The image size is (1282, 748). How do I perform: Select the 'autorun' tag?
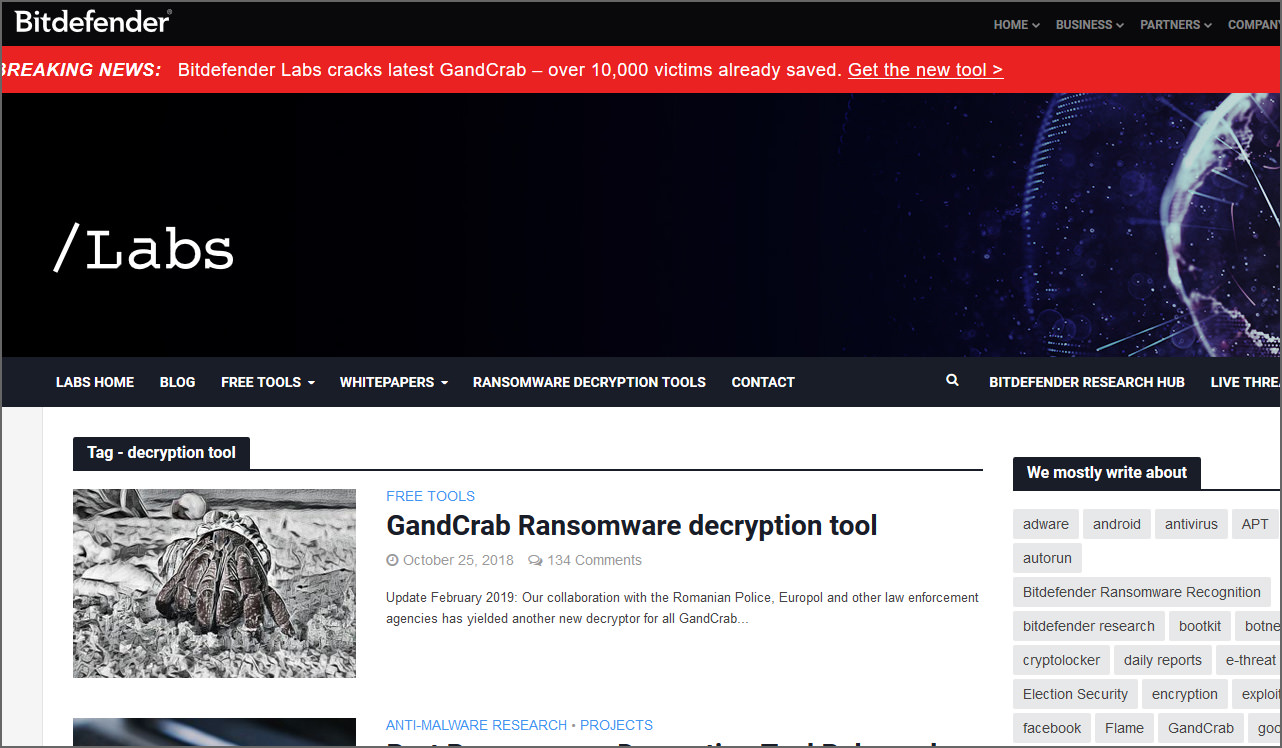tap(1047, 558)
